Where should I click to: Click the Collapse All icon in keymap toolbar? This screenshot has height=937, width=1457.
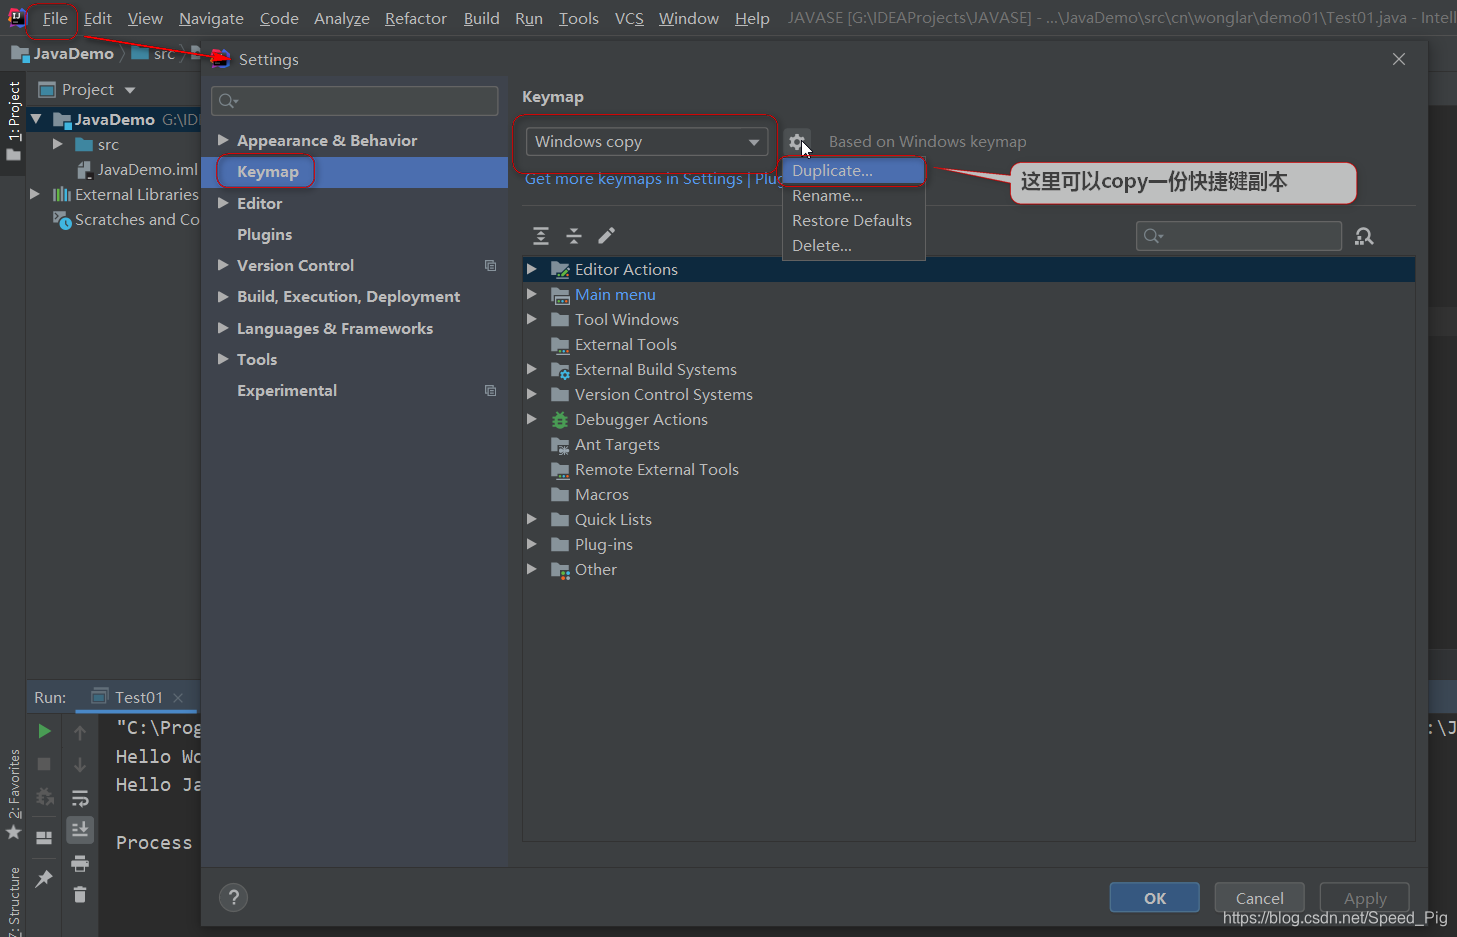pos(574,236)
